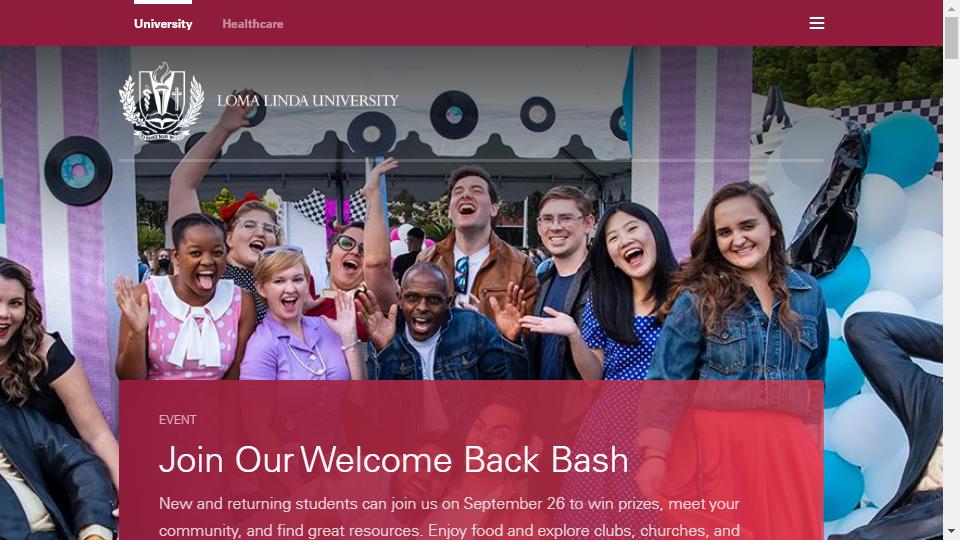The width and height of the screenshot is (960, 540).
Task: Click the event description about September 26
Action: [x=449, y=517]
